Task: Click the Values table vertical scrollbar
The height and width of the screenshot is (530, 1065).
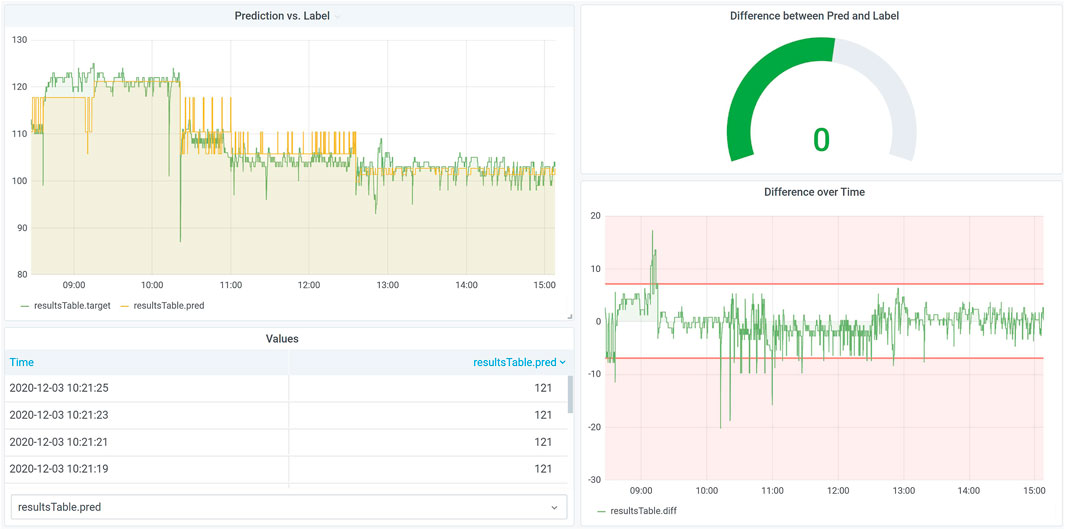Action: [570, 394]
